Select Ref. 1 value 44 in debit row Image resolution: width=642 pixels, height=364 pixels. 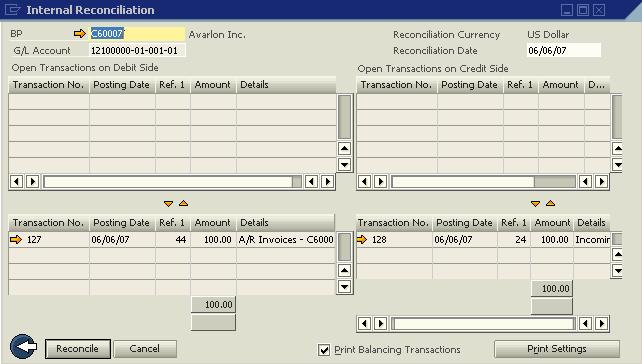173,240
